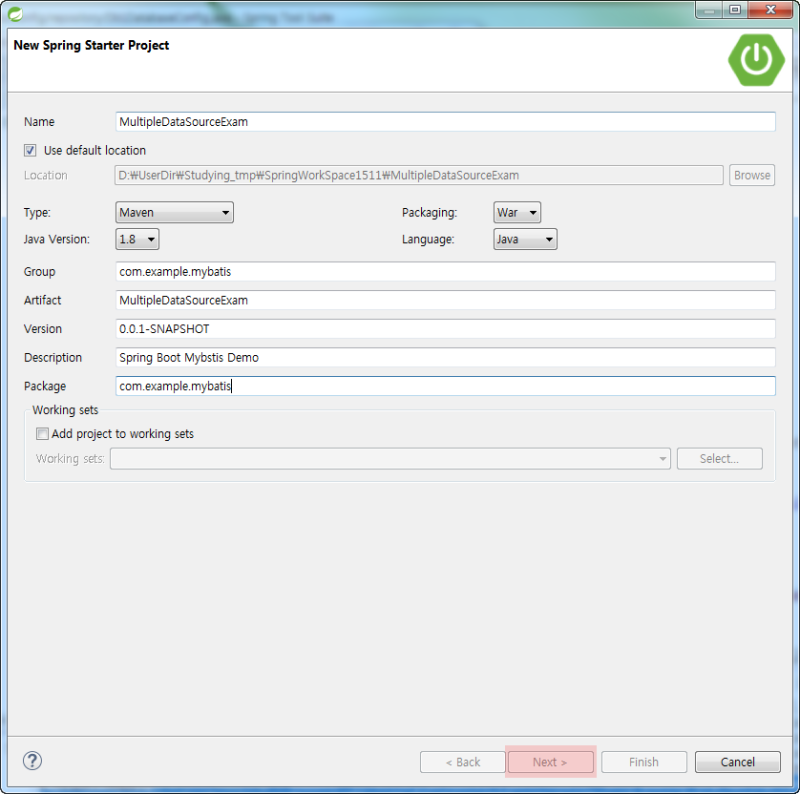This screenshot has height=794, width=800.
Task: Click in the Name input field
Action: [445, 121]
